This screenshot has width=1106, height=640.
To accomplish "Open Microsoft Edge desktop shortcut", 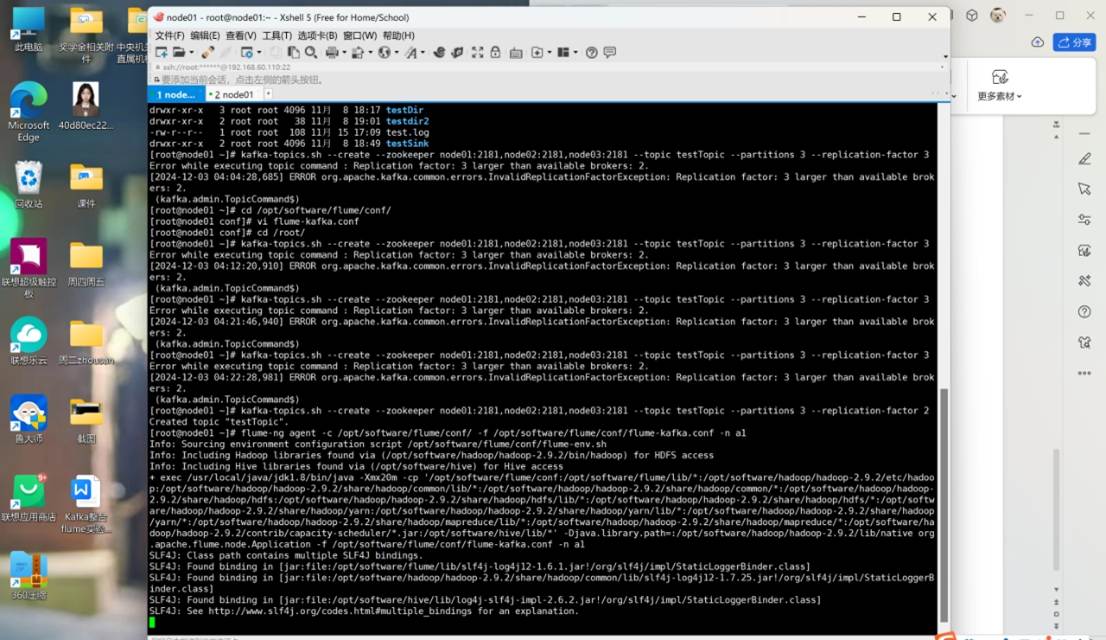I will 28,111.
